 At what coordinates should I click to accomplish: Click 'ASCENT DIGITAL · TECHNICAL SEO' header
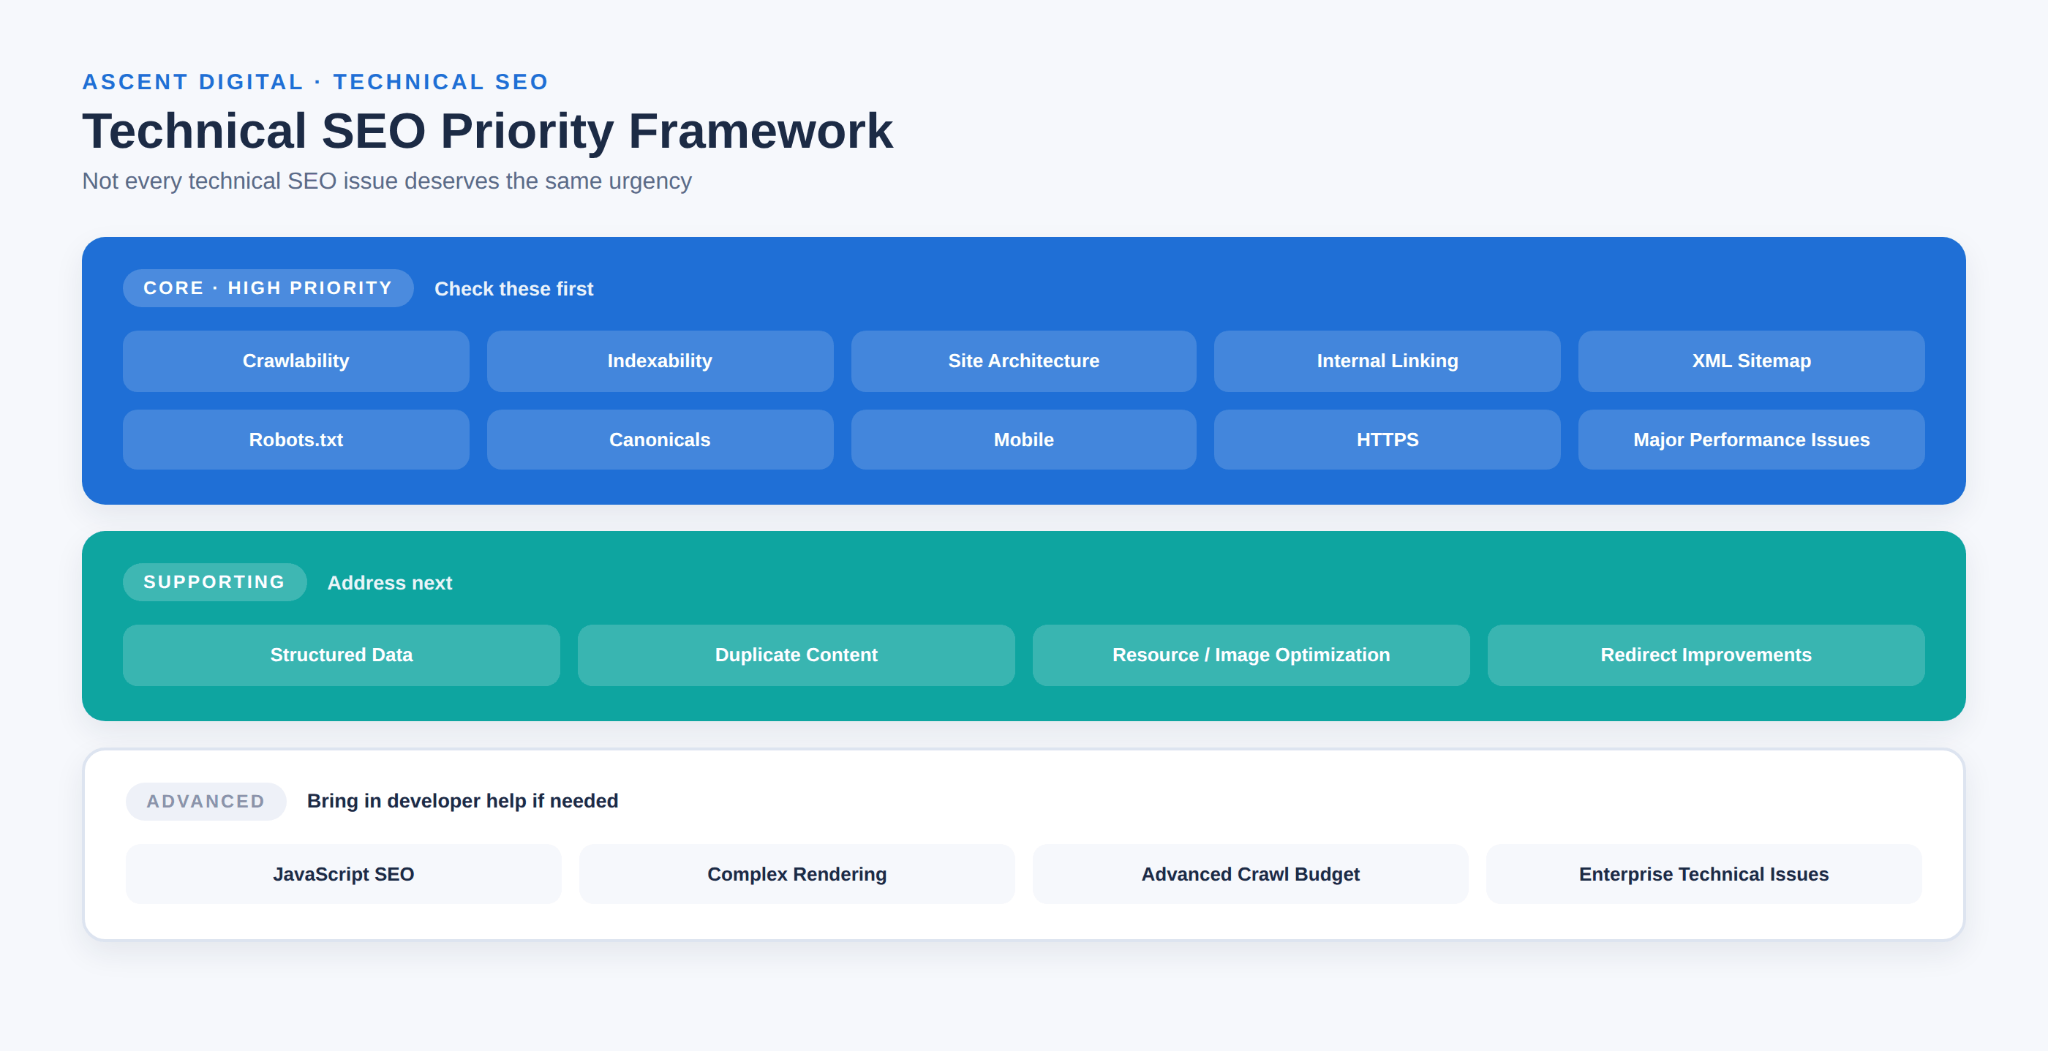[315, 82]
